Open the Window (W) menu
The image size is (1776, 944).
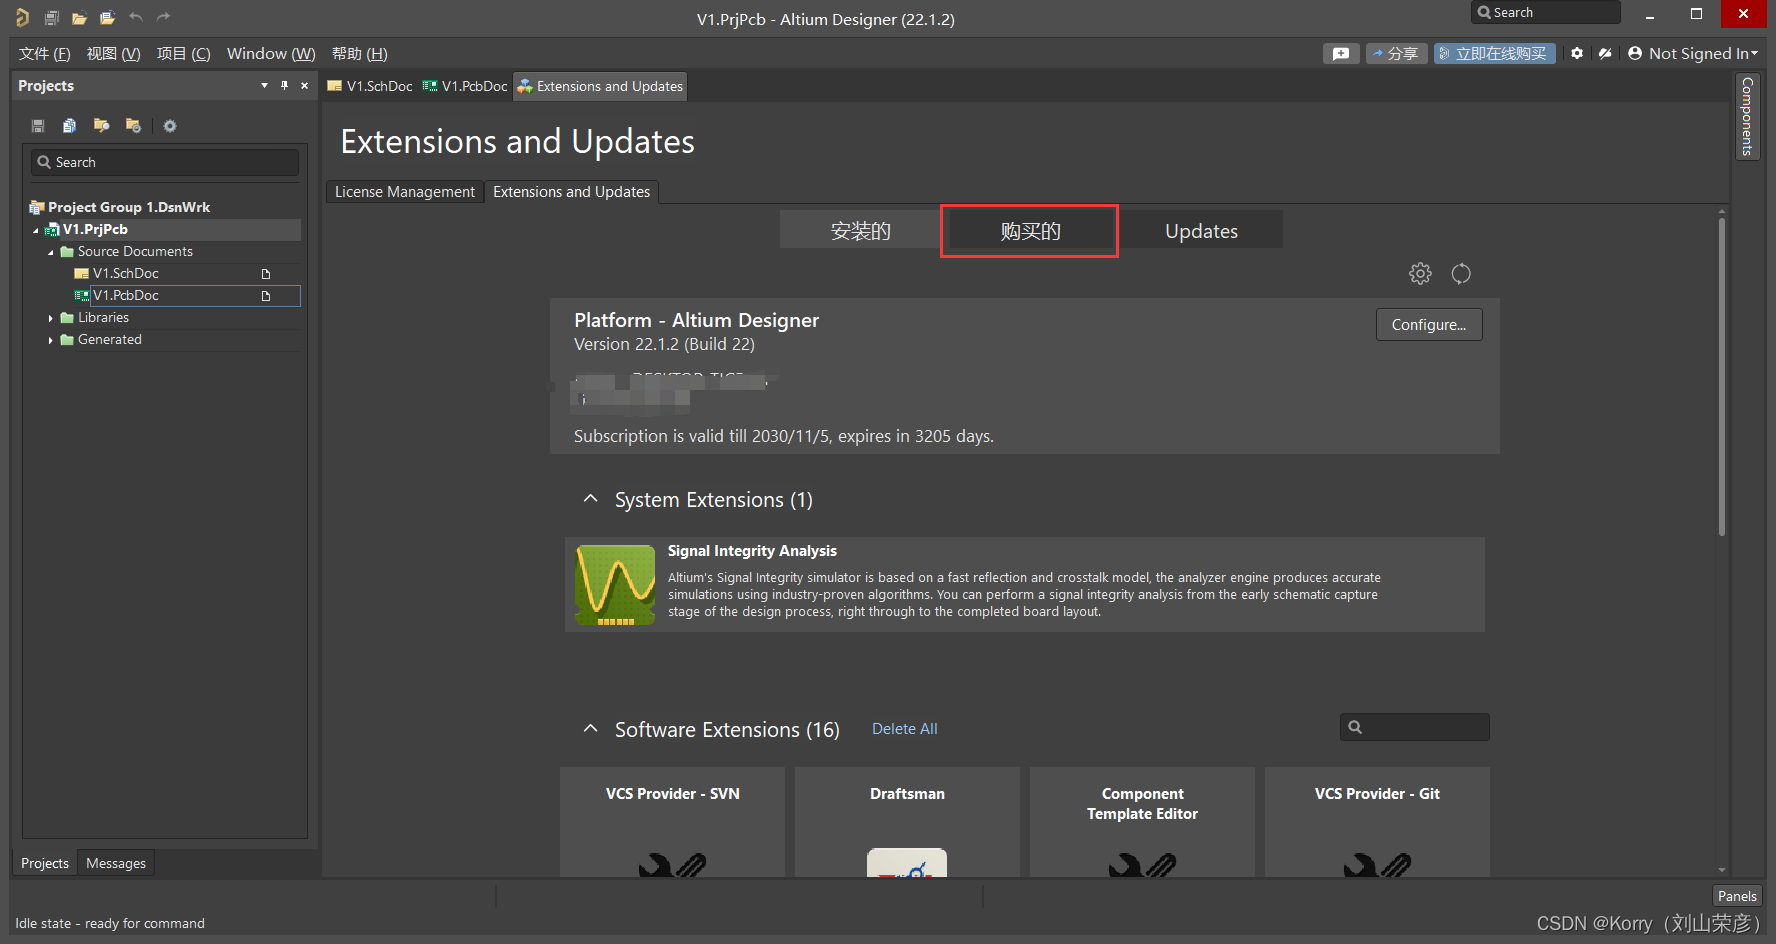(x=271, y=54)
